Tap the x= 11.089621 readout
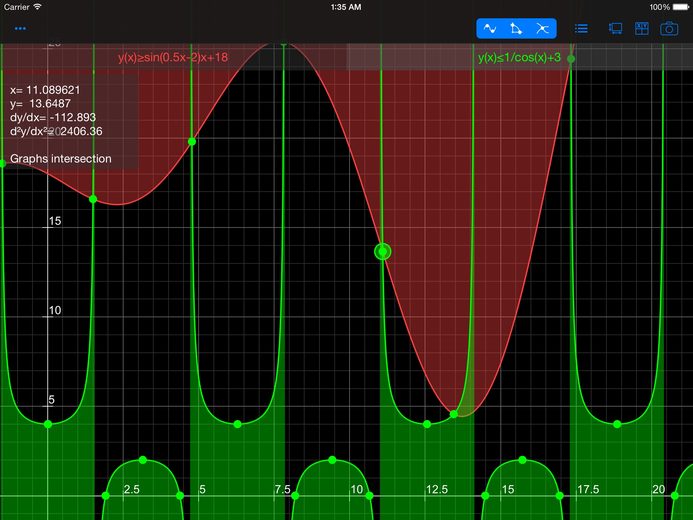 coord(45,90)
